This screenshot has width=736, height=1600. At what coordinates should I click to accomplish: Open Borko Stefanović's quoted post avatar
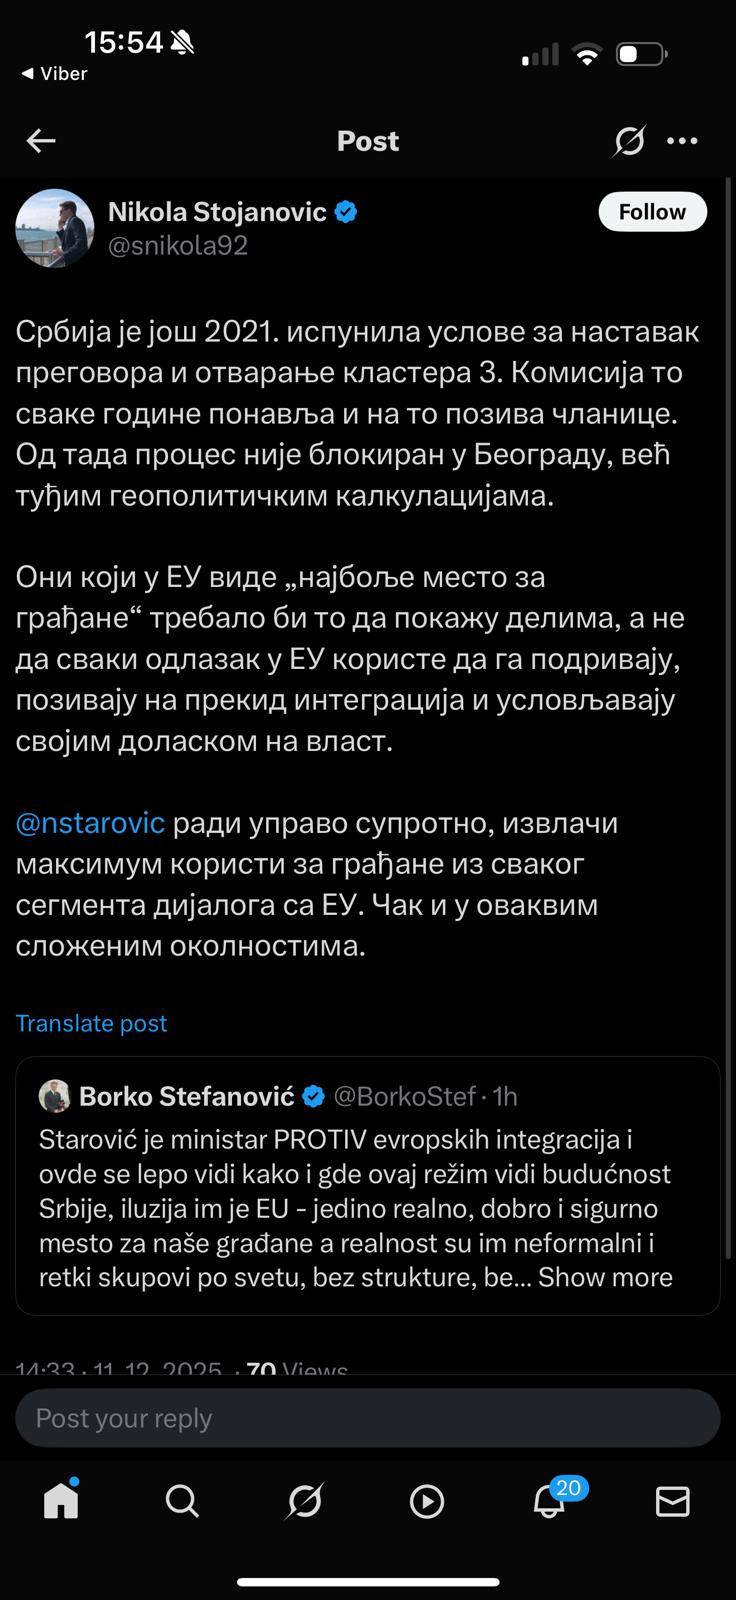point(54,1096)
